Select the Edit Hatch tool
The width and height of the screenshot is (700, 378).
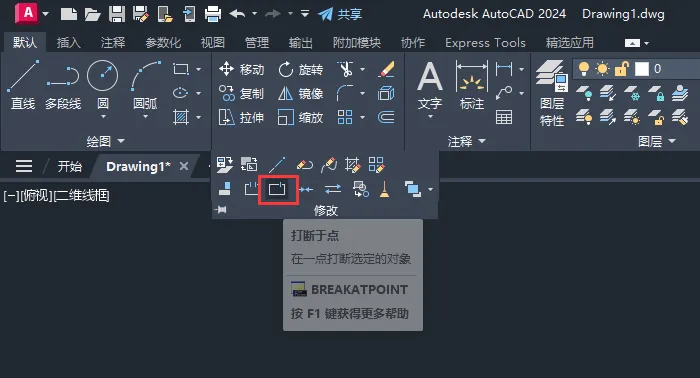pyautogui.click(x=353, y=165)
